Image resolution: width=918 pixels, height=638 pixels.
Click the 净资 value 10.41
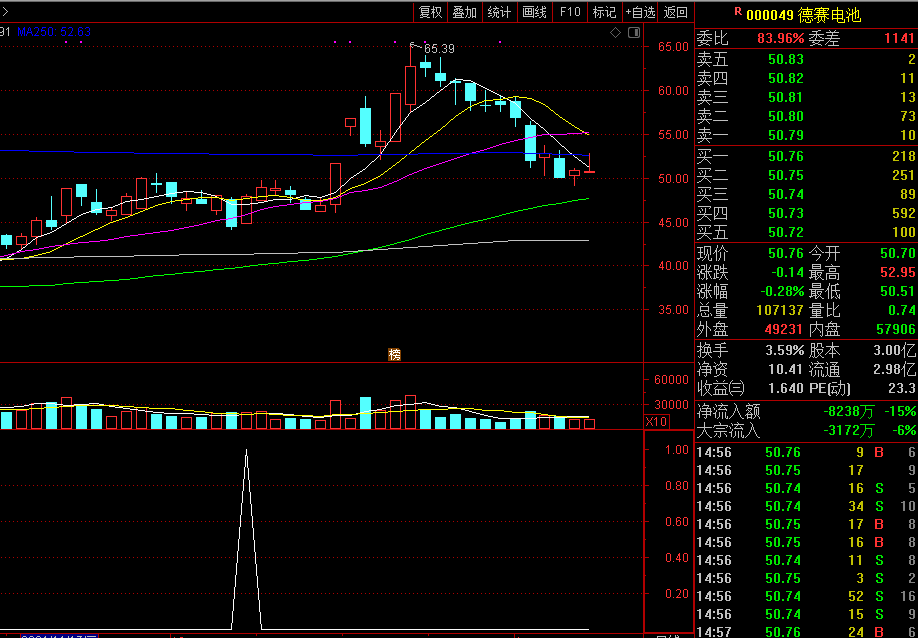pyautogui.click(x=786, y=369)
